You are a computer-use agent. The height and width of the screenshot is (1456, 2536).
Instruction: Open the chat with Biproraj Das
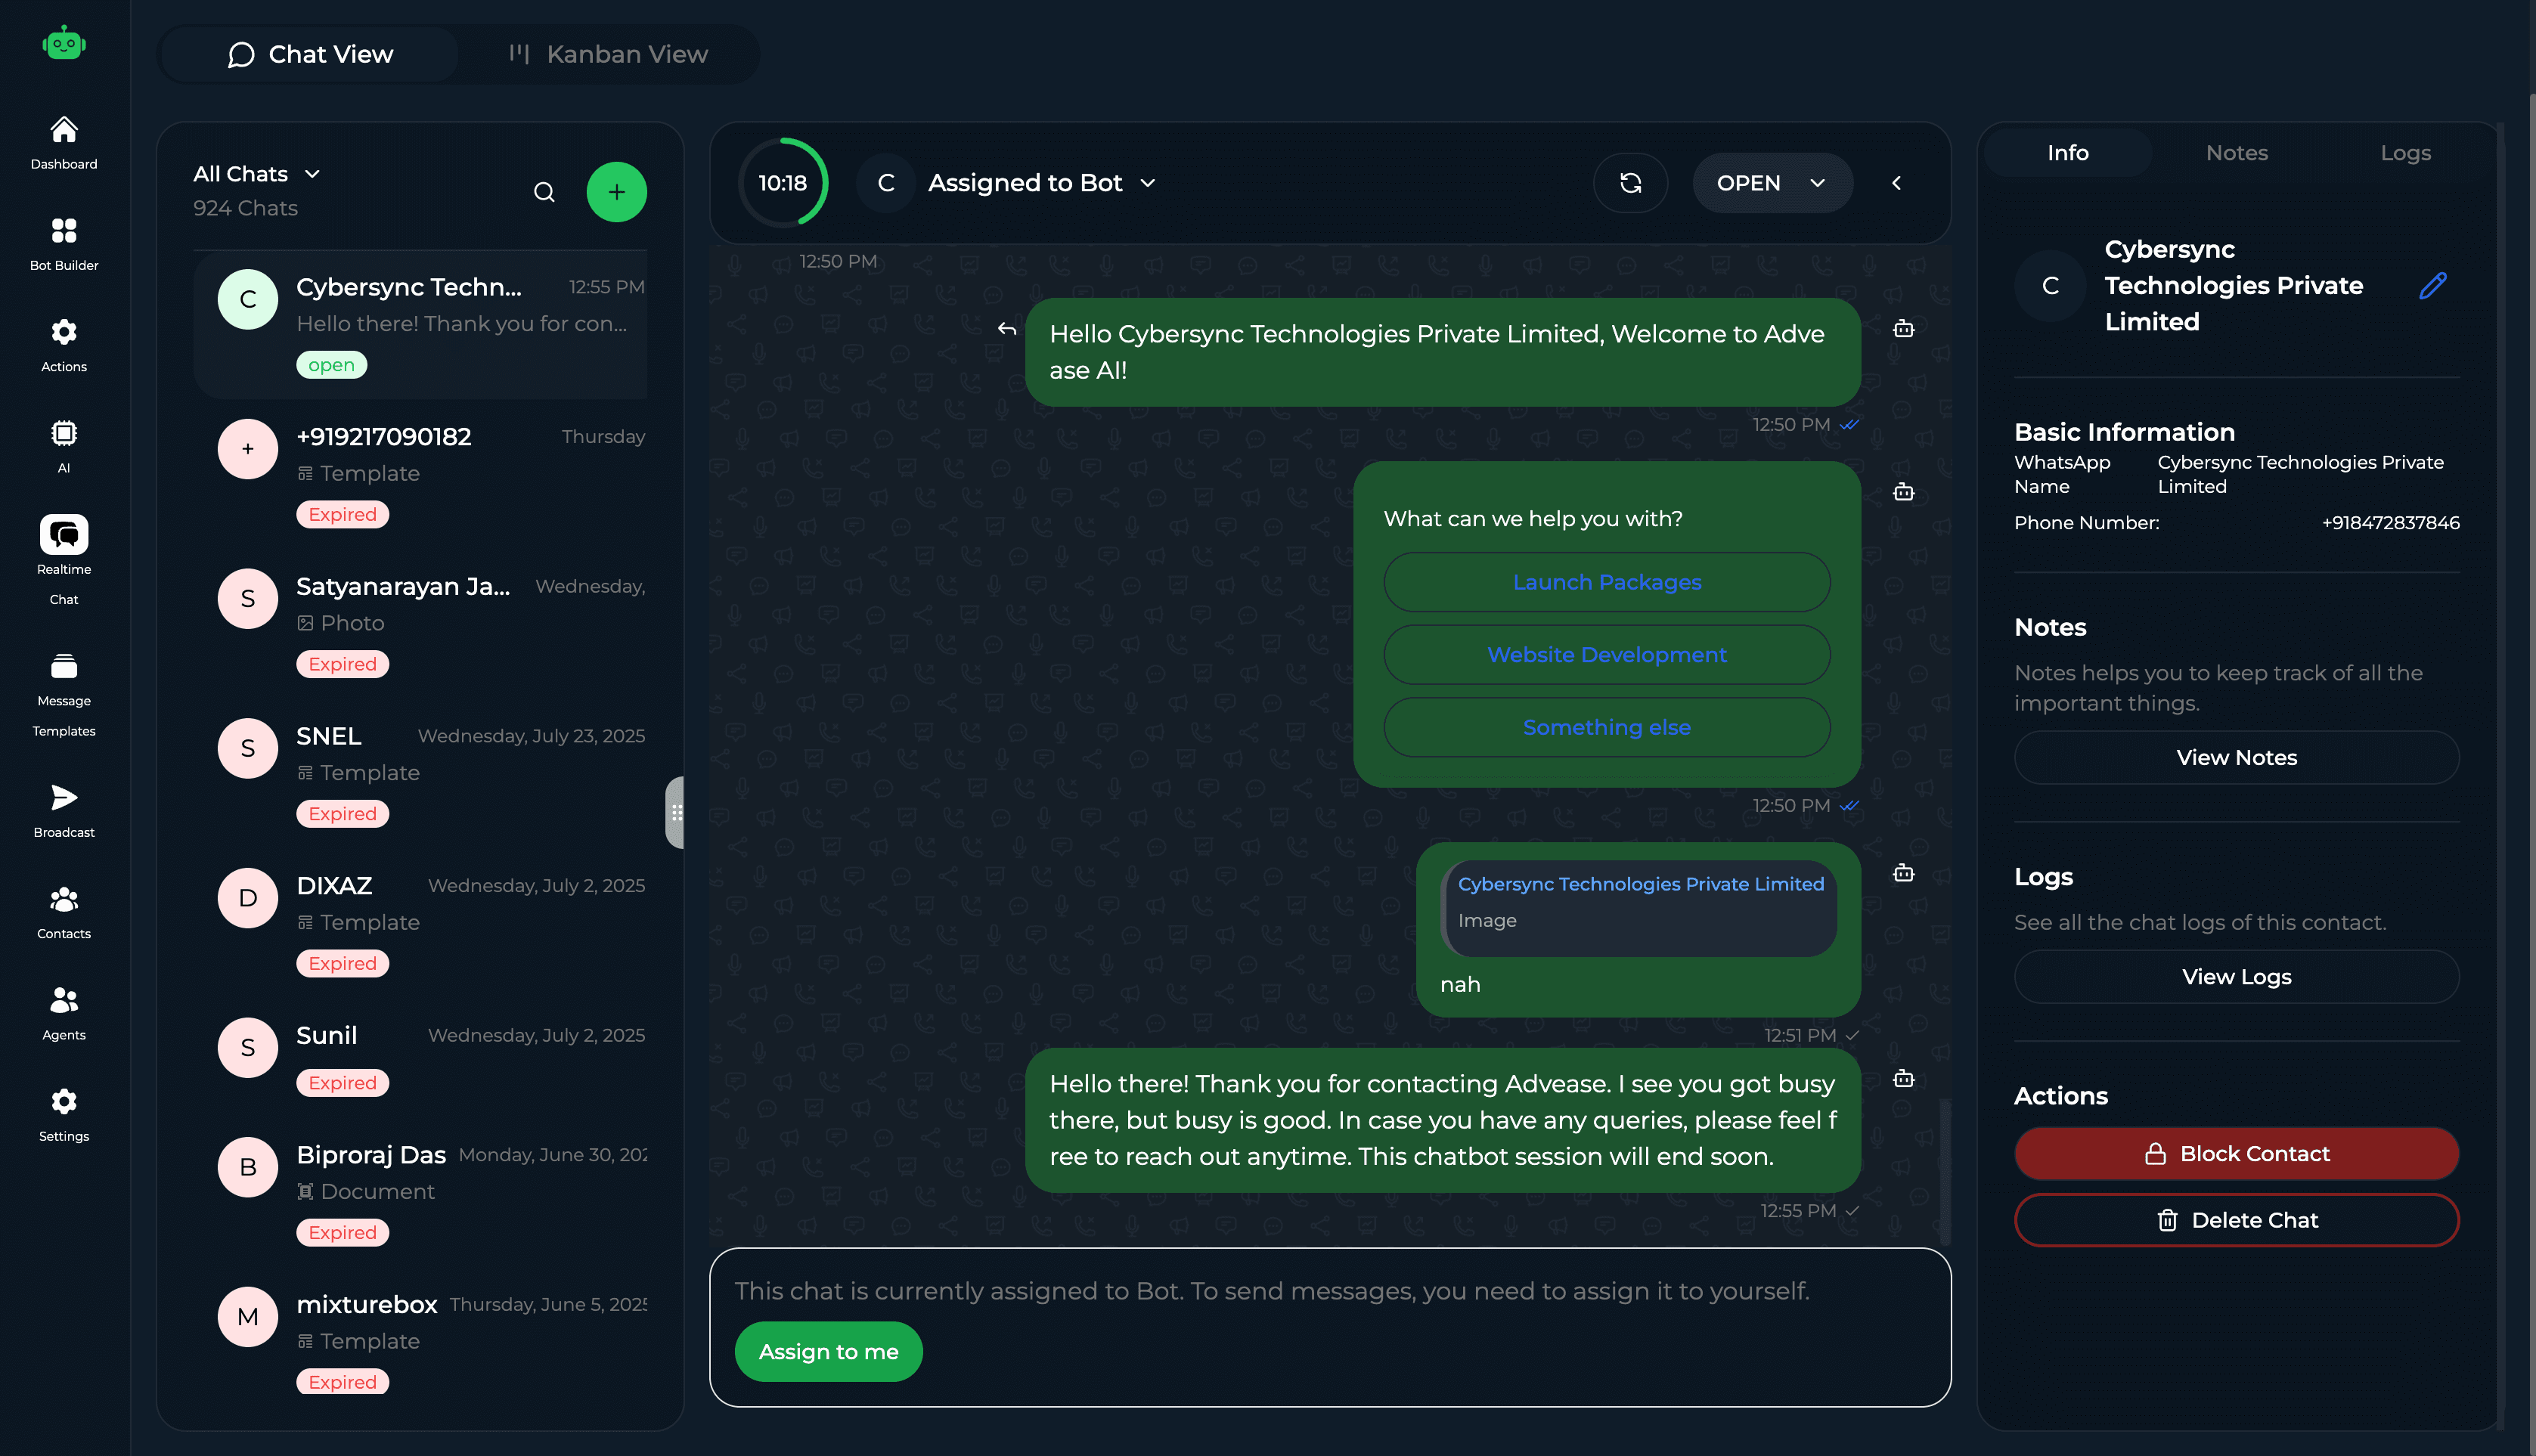point(420,1190)
